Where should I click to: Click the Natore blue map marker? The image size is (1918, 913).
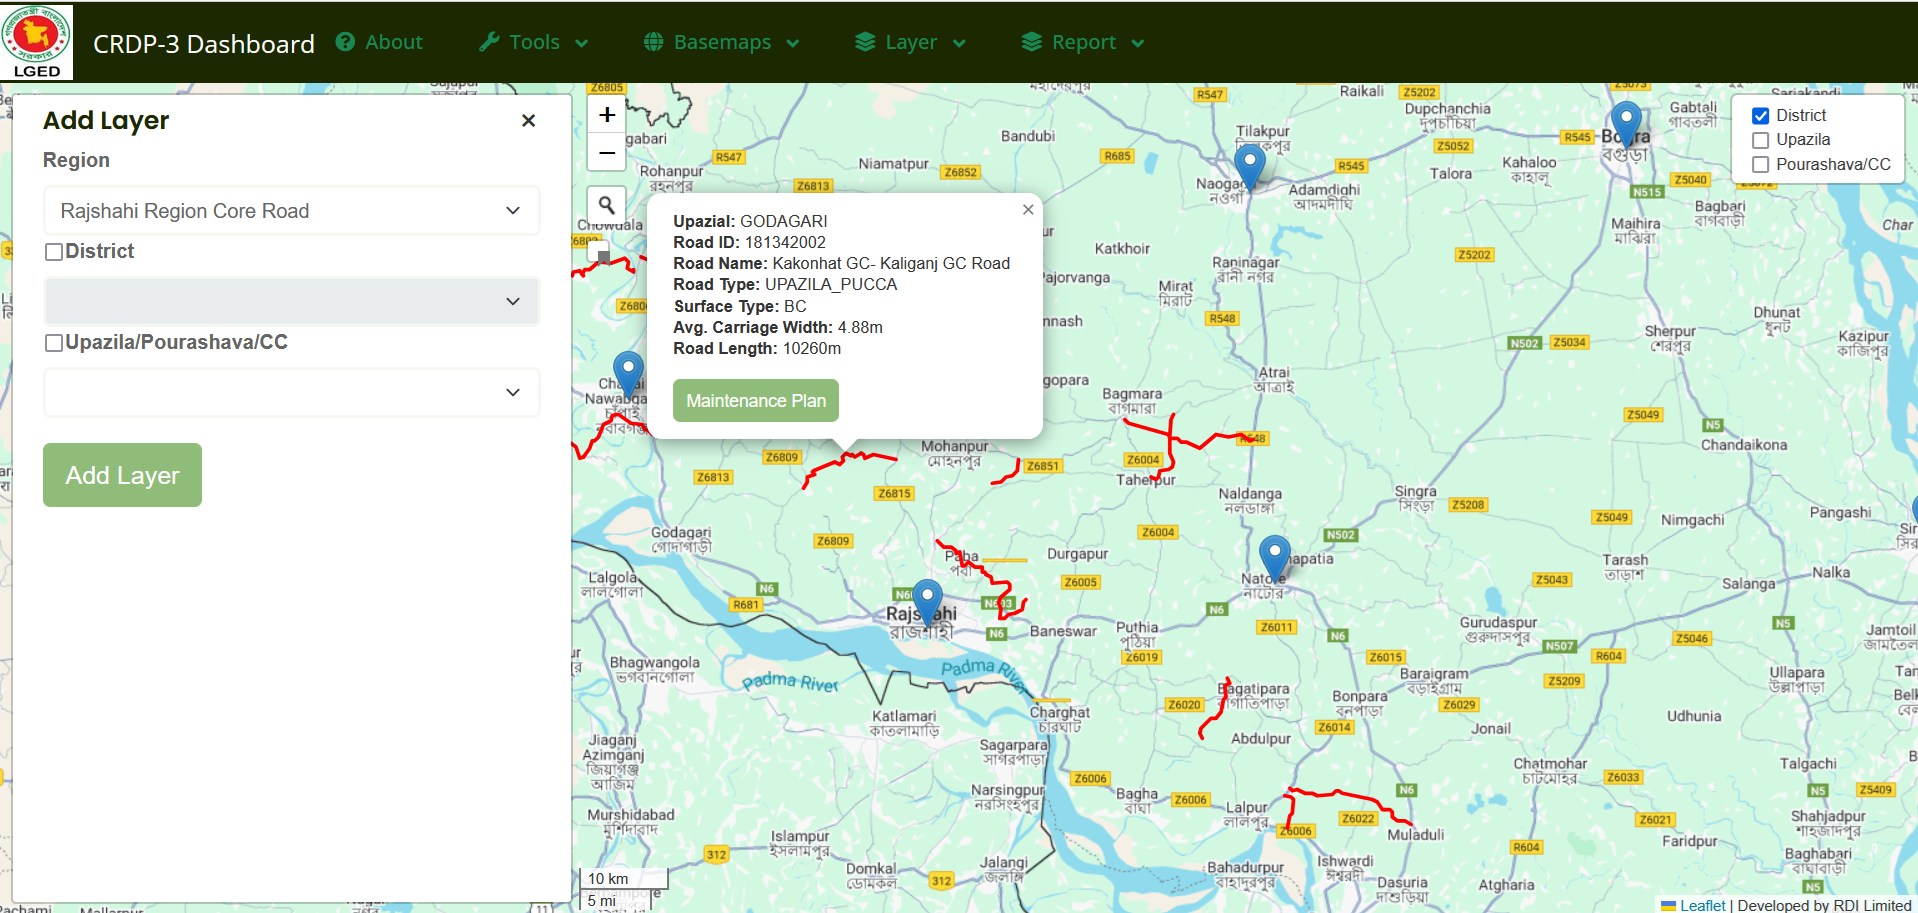1274,555
